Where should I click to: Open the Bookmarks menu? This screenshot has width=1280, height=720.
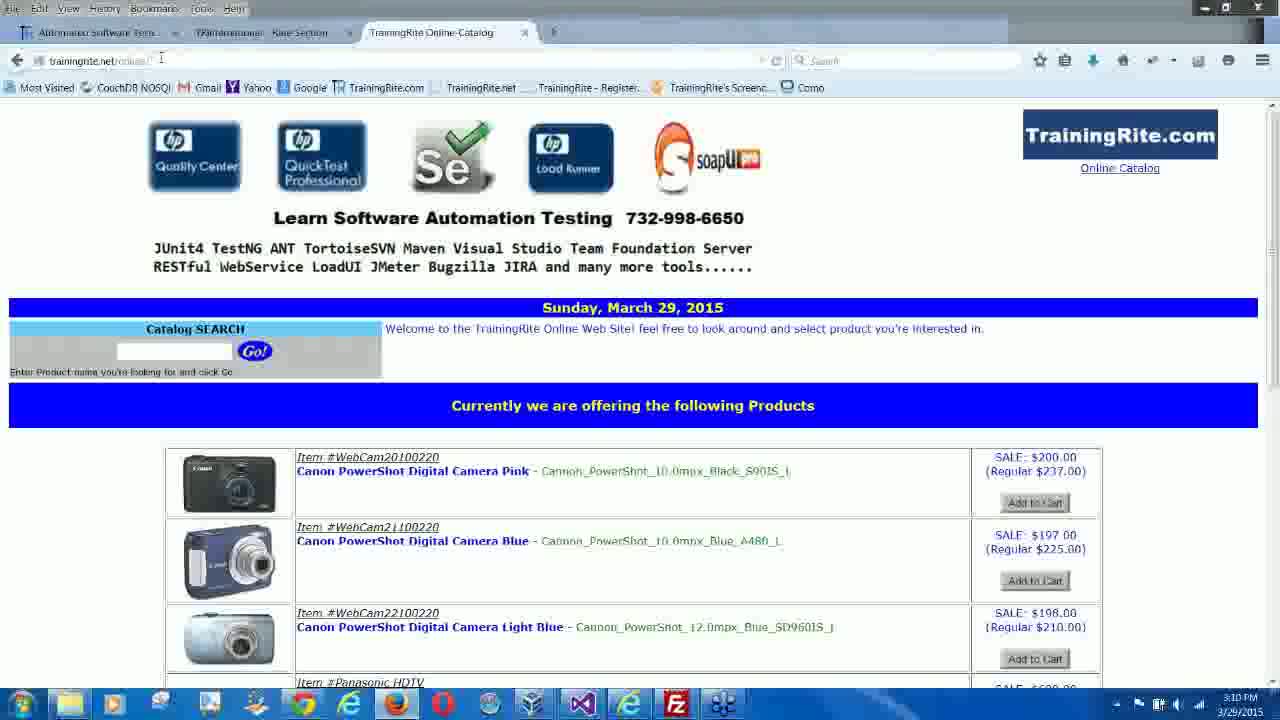pyautogui.click(x=154, y=8)
